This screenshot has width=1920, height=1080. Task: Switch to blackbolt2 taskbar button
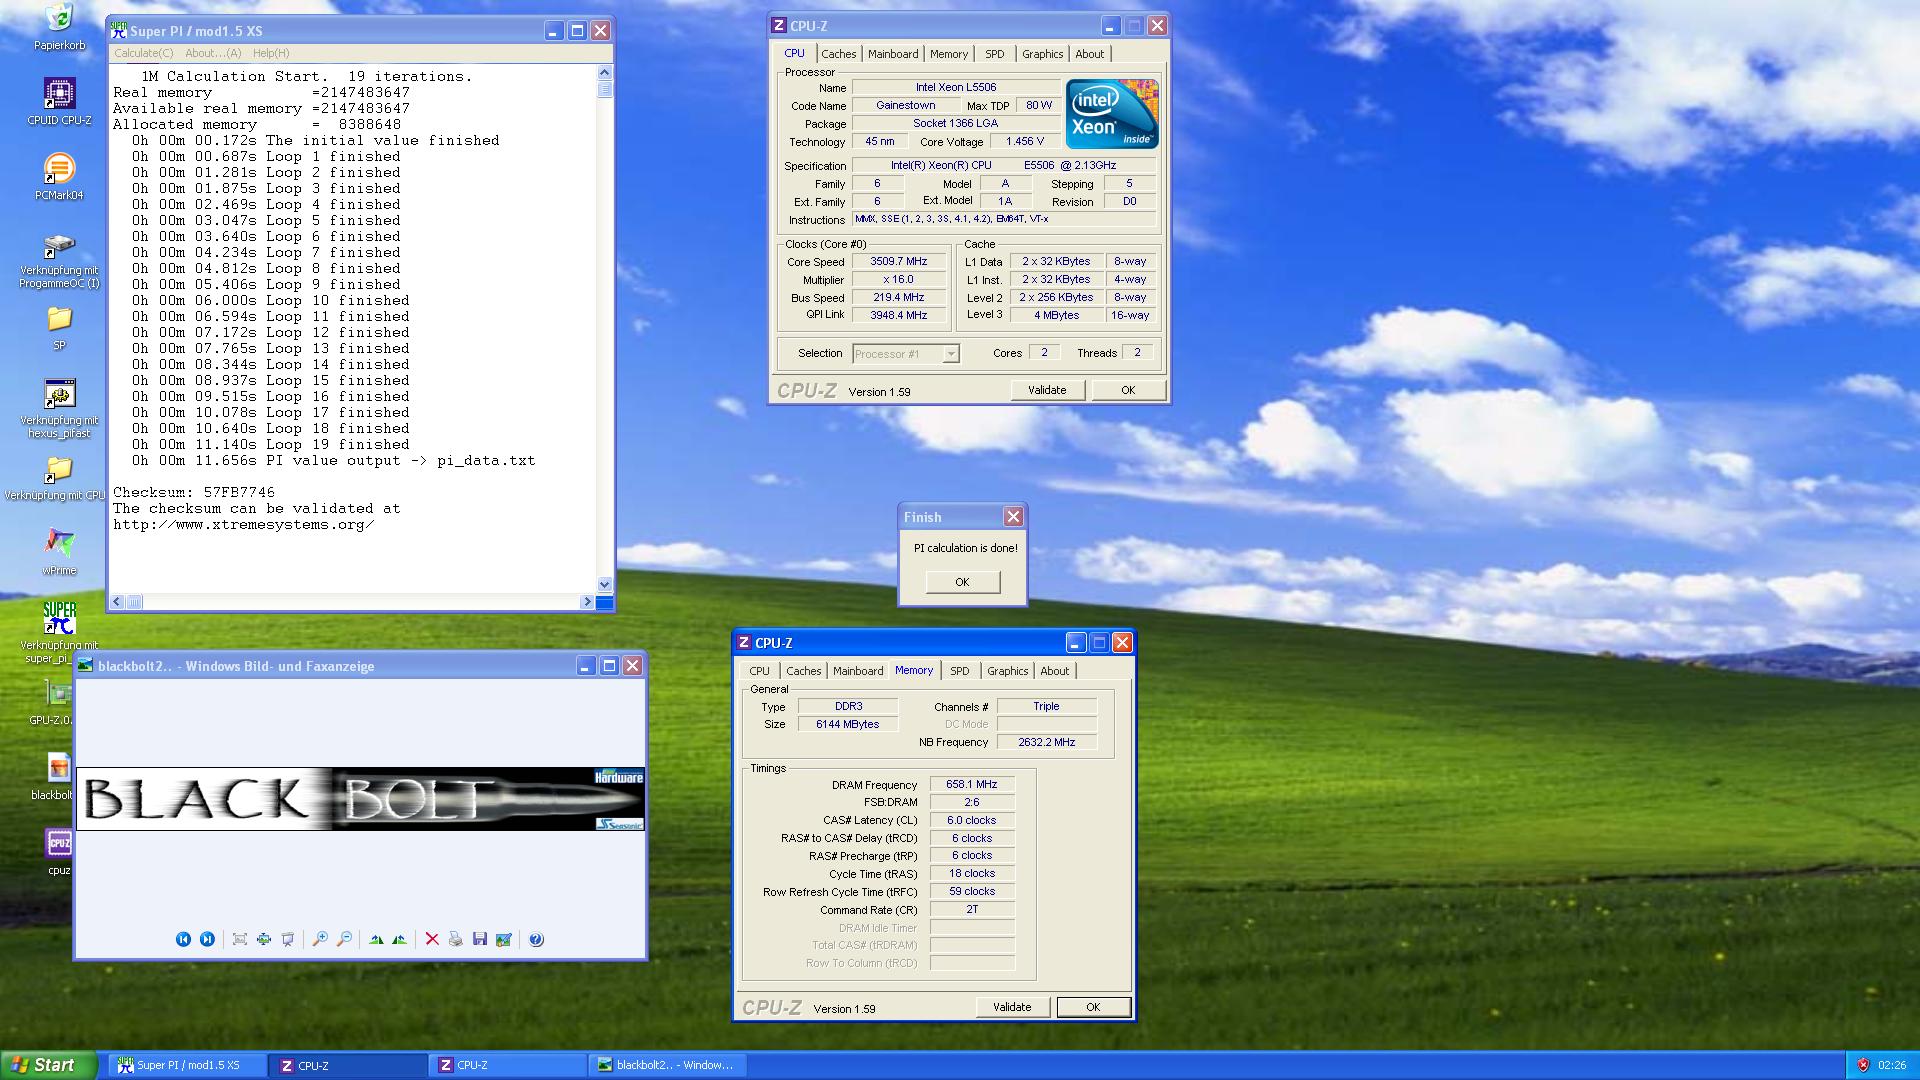click(x=669, y=1065)
